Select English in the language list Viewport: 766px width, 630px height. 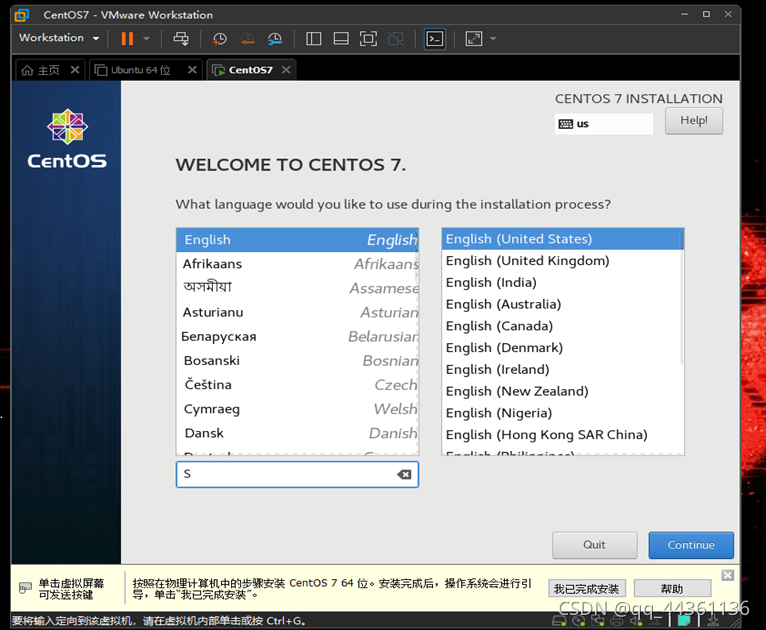tap(297, 240)
